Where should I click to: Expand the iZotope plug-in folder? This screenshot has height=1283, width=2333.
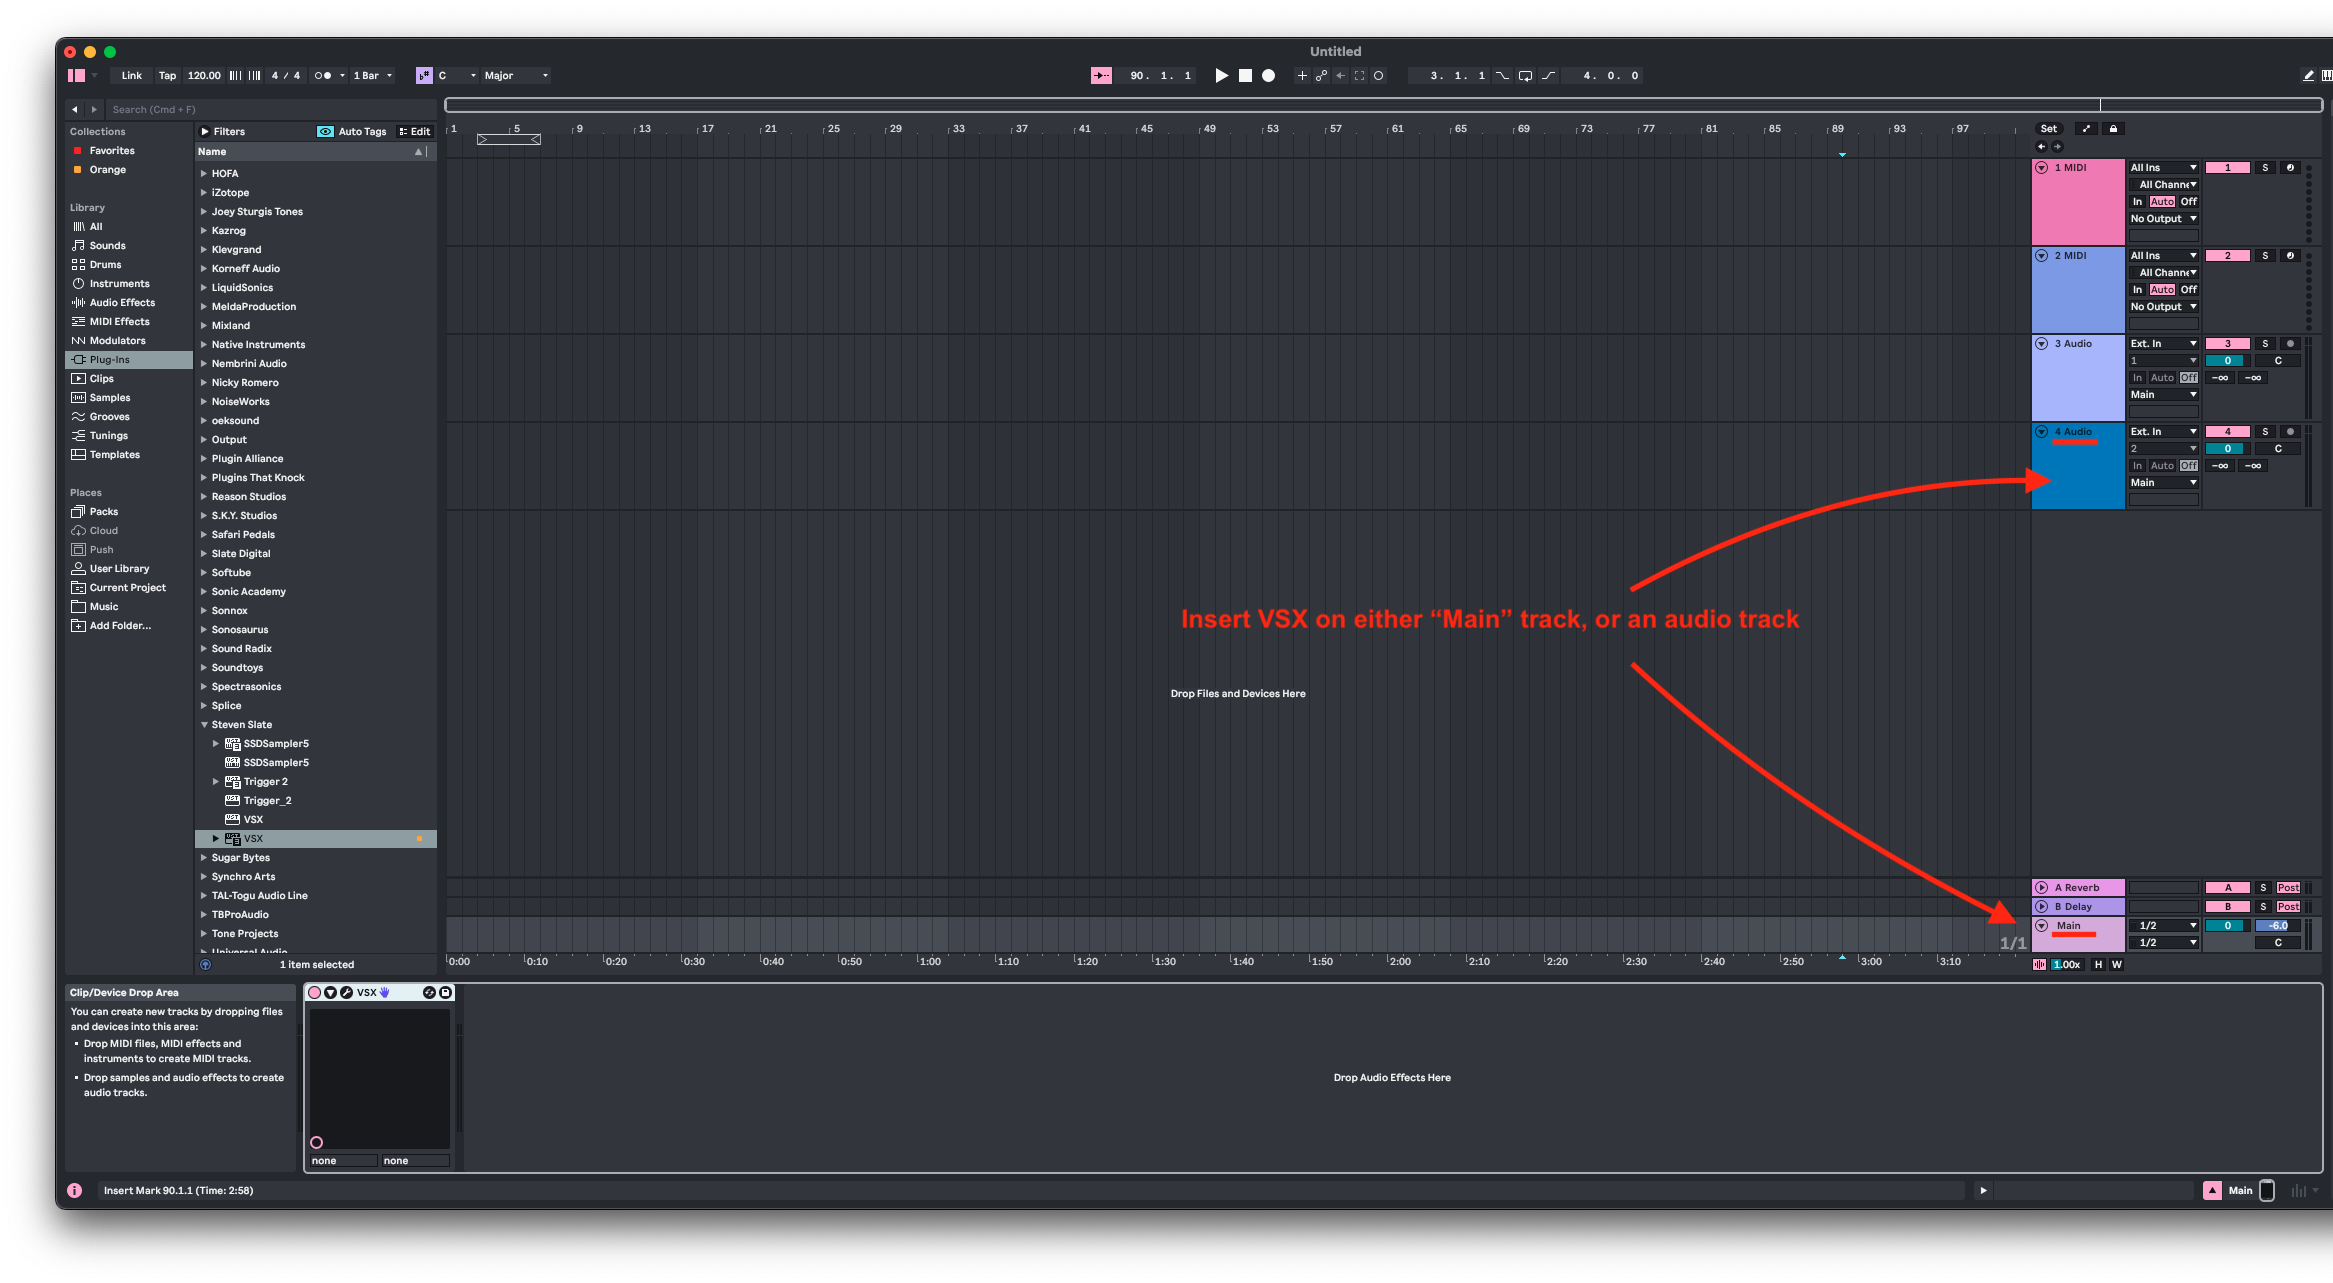(x=204, y=193)
